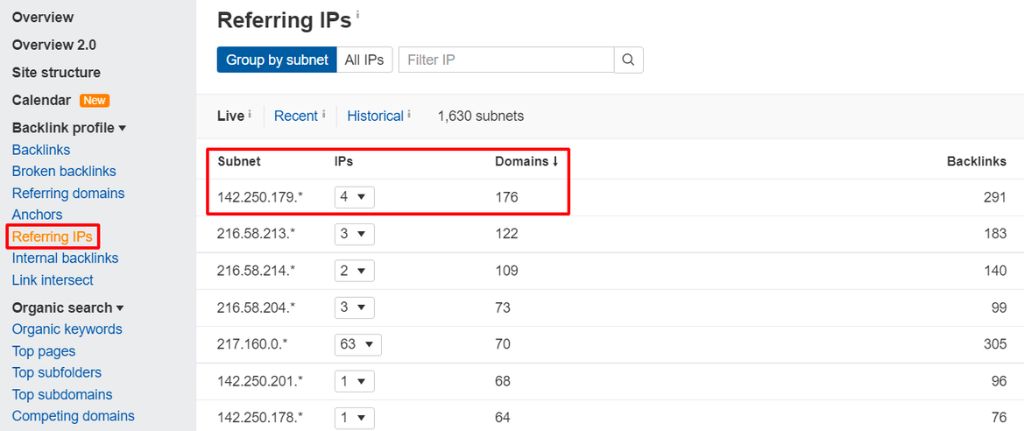Sort by Domains column header

pyautogui.click(x=526, y=161)
